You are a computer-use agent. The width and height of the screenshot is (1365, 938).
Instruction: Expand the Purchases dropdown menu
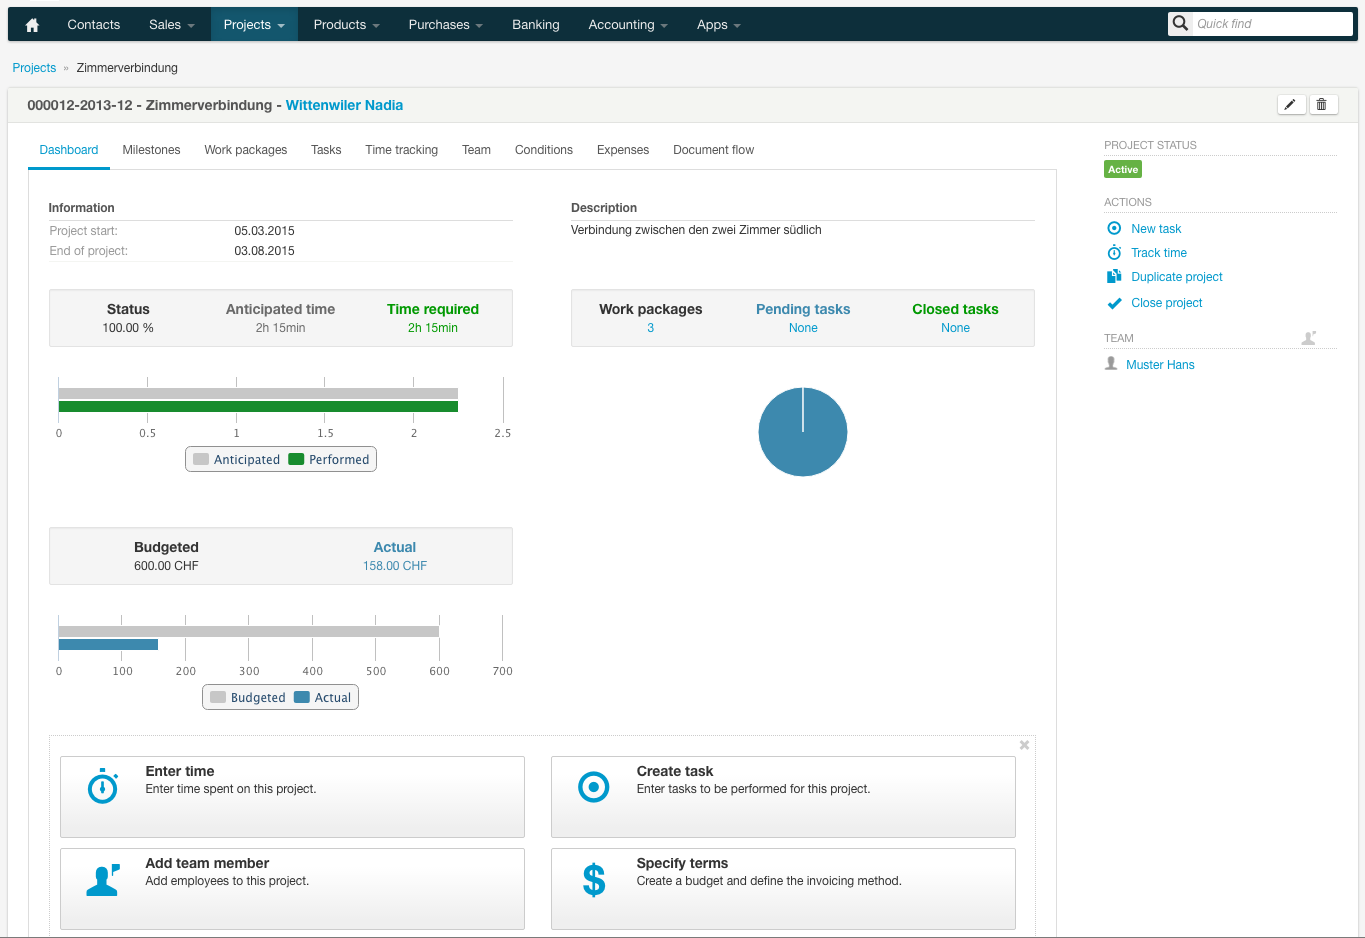[445, 25]
